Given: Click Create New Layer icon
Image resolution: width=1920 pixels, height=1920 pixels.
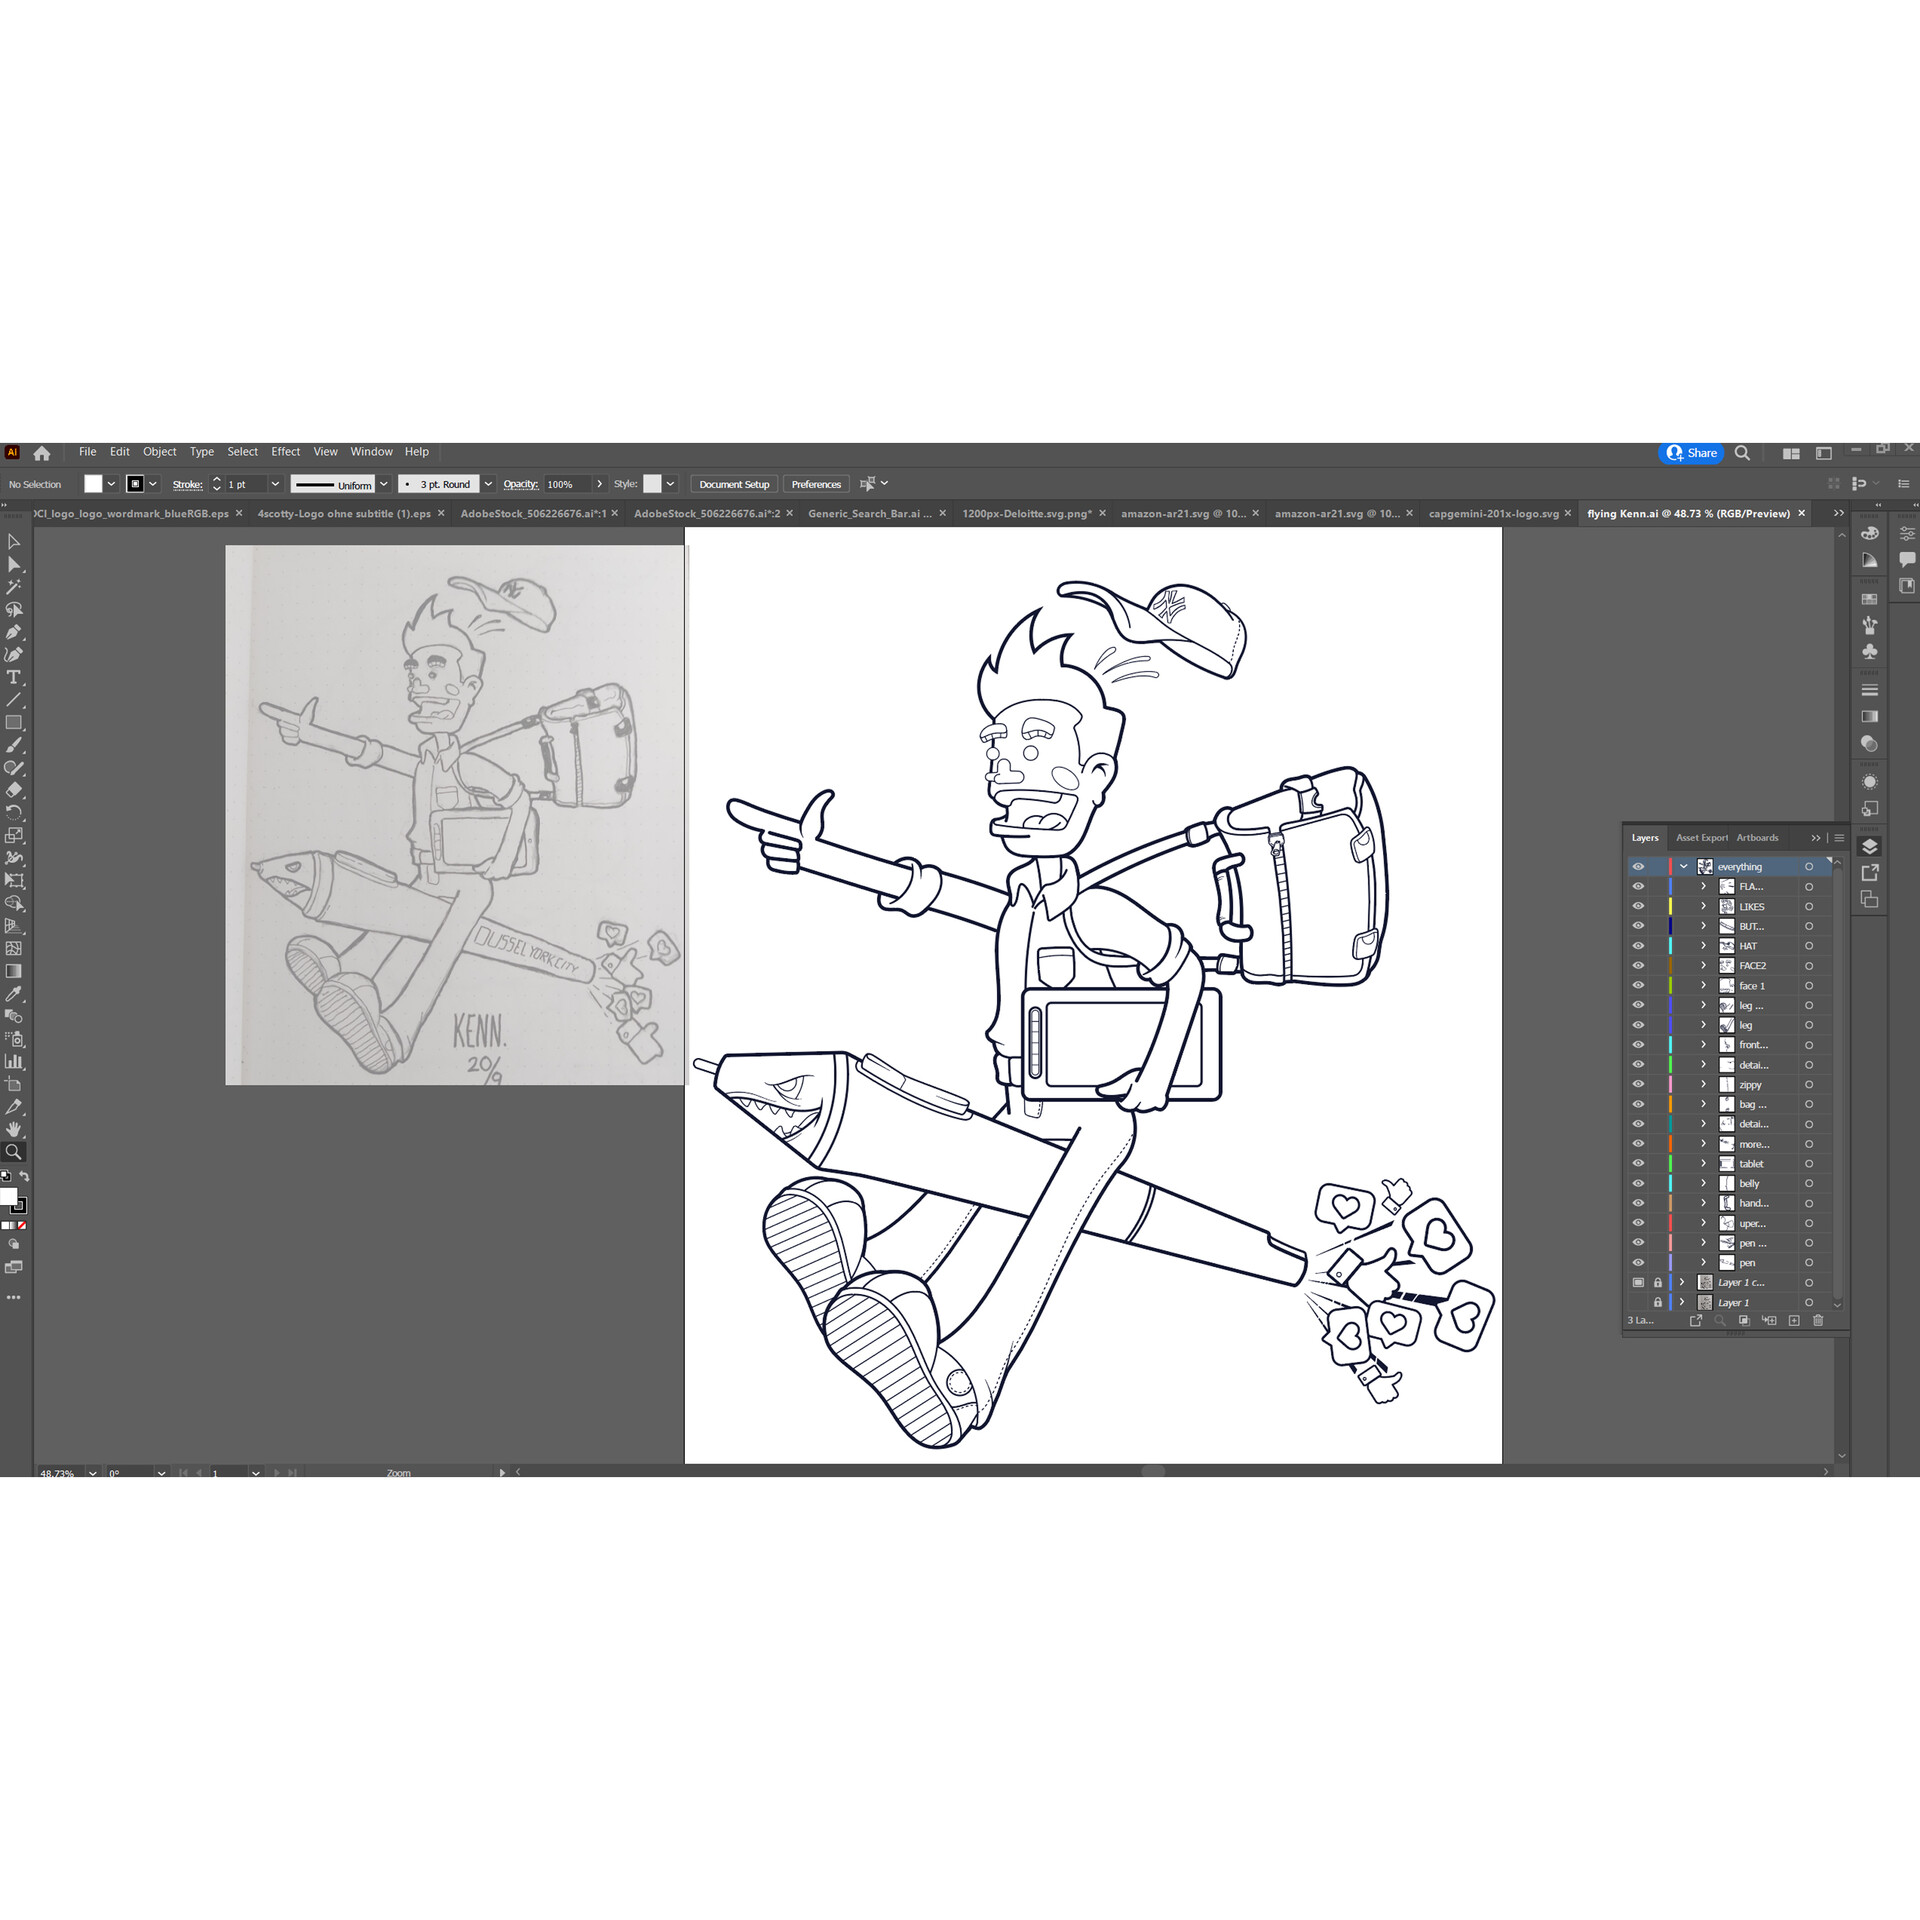Looking at the screenshot, I should tap(1794, 1320).
